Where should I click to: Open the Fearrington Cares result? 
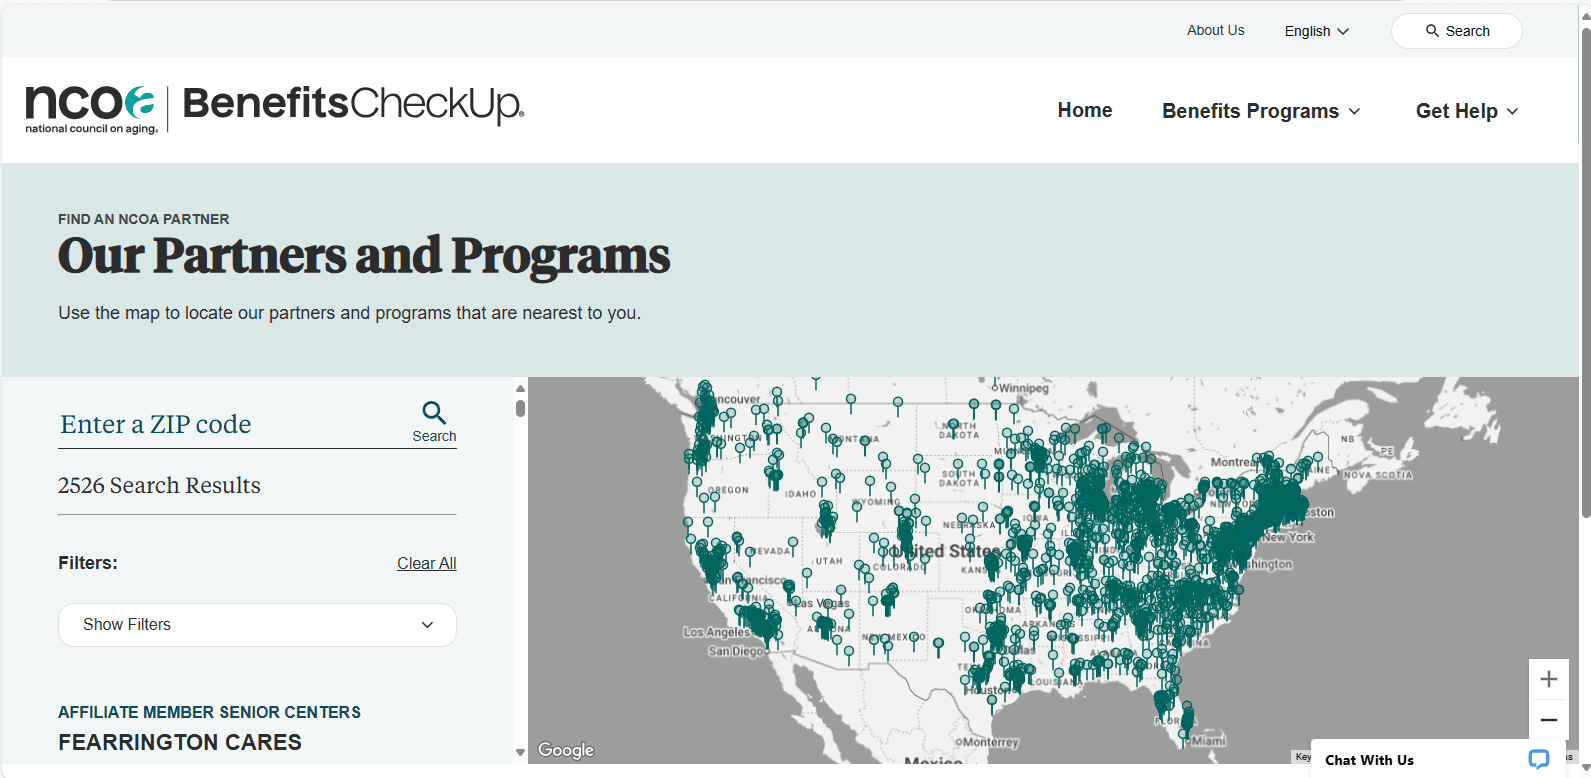(x=180, y=742)
